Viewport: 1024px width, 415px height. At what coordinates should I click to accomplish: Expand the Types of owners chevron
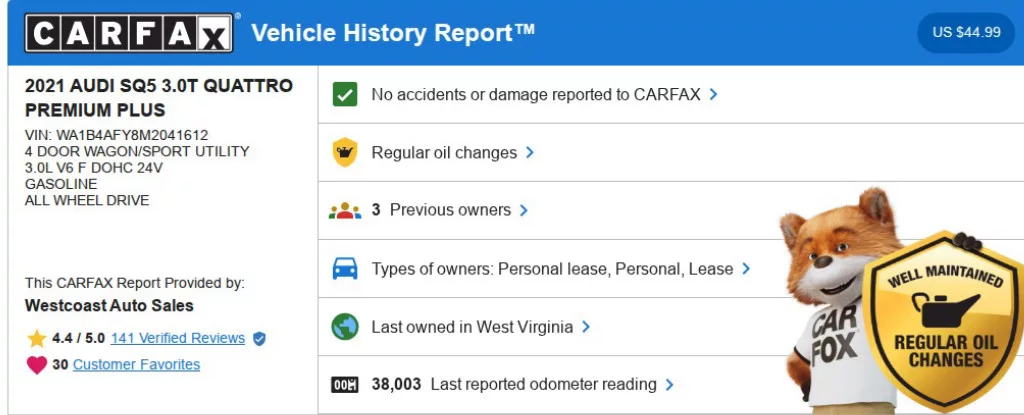(746, 269)
